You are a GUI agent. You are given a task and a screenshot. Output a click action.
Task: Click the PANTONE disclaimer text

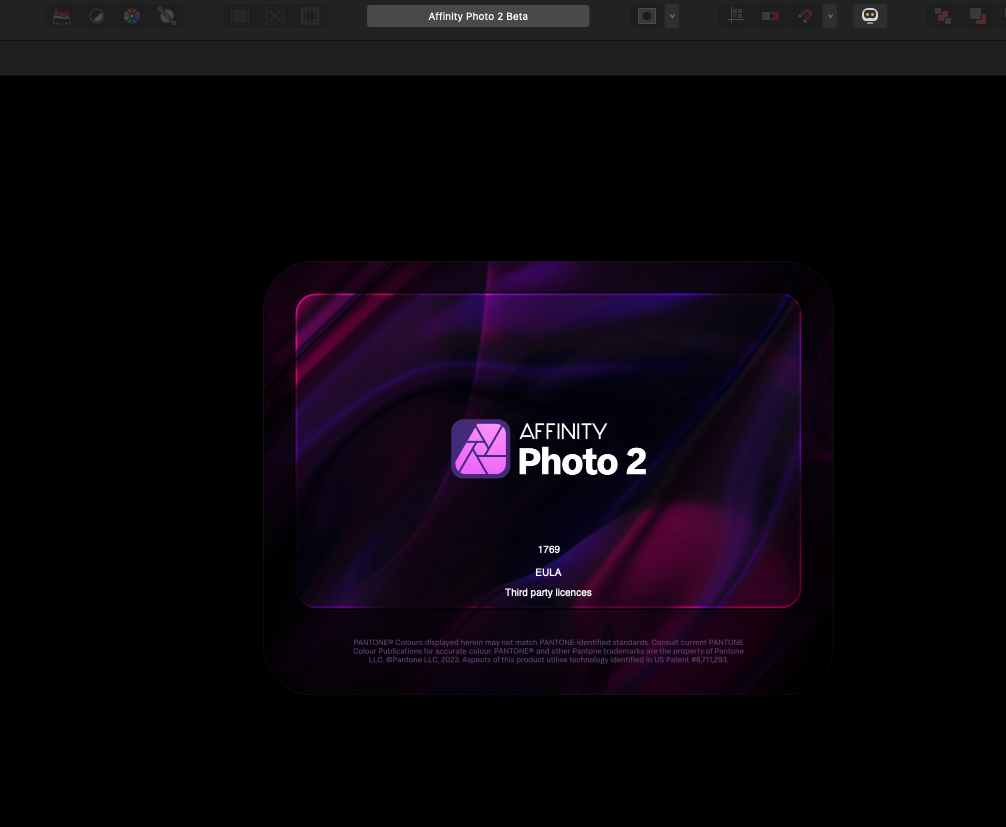[x=549, y=651]
